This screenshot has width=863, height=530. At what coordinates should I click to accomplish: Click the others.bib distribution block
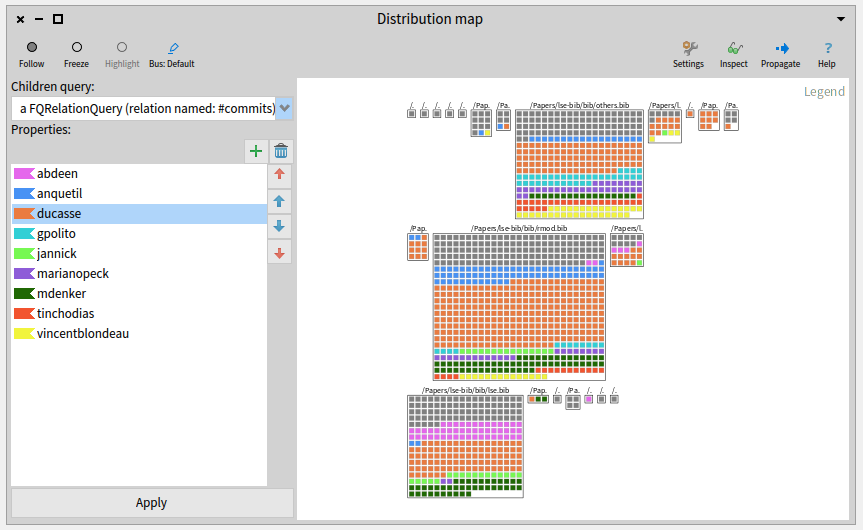tap(580, 164)
